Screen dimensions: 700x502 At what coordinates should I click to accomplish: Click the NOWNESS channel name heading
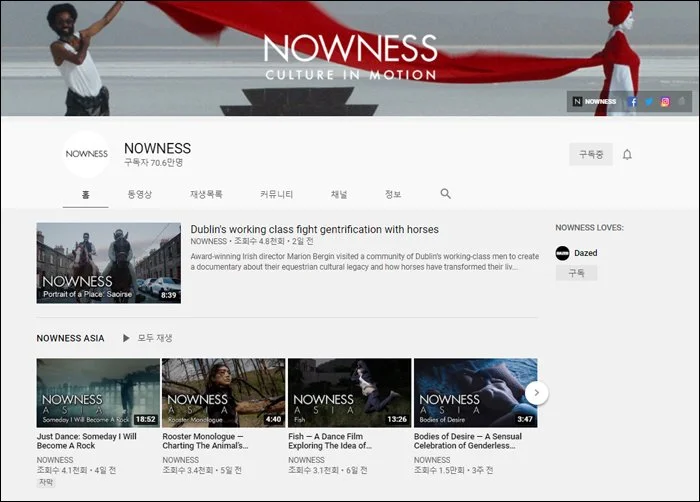click(158, 148)
